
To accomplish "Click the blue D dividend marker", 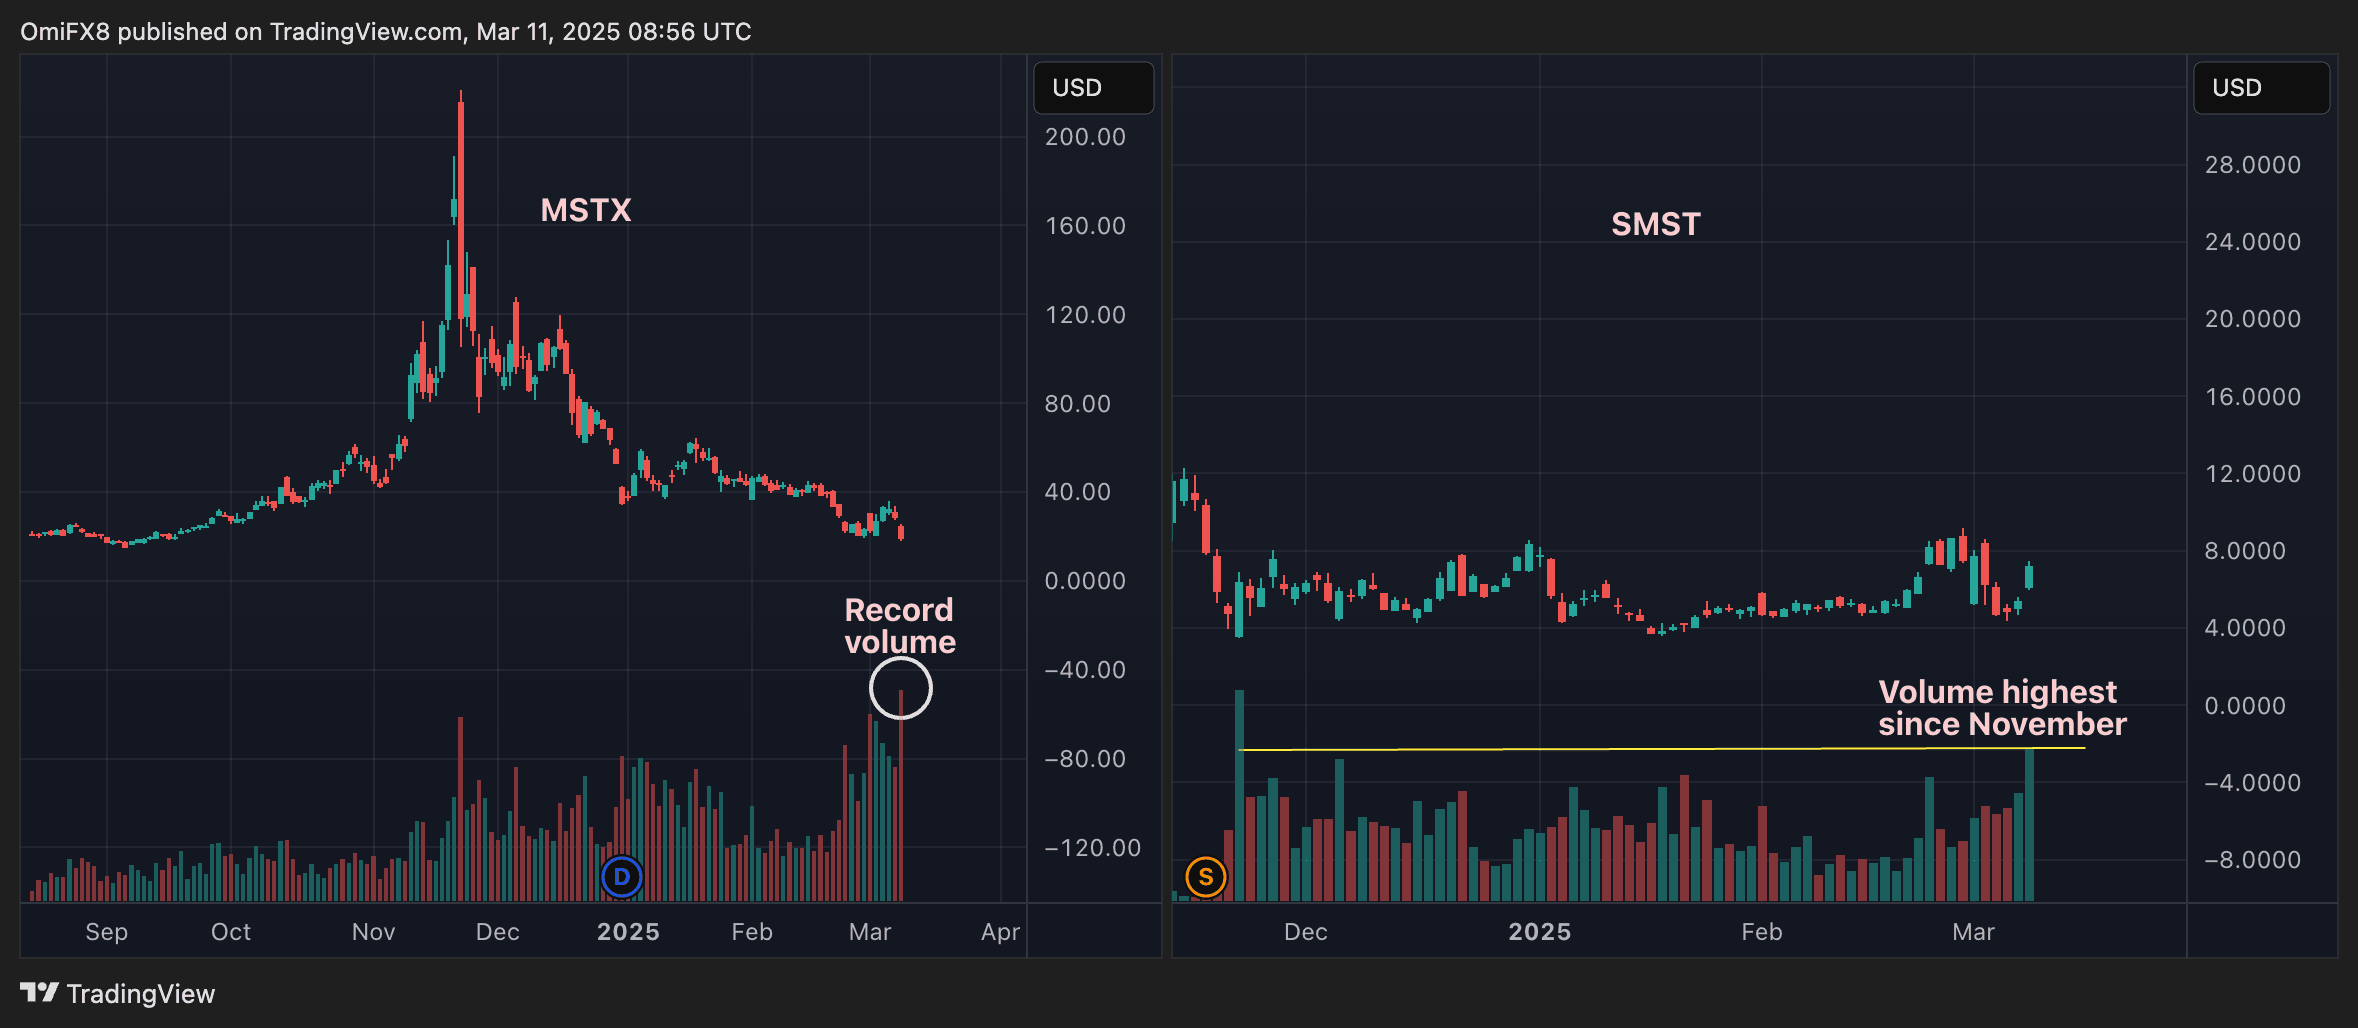I will click(x=622, y=877).
